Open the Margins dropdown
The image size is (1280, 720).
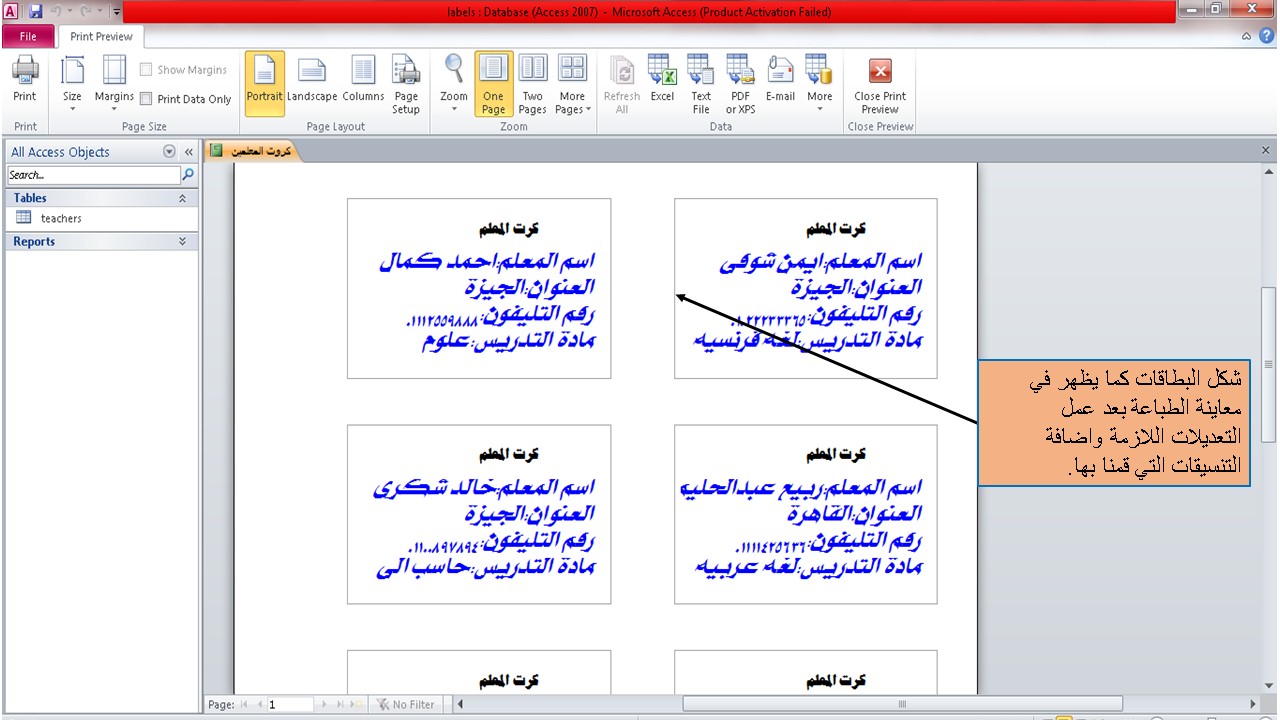pyautogui.click(x=114, y=83)
